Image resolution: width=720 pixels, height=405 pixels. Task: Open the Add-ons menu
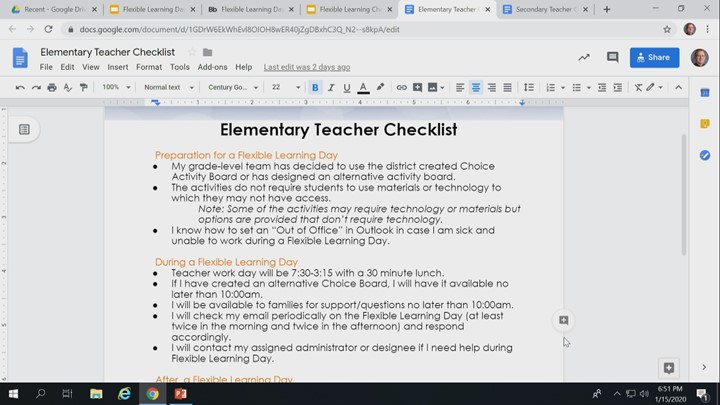pyautogui.click(x=212, y=67)
